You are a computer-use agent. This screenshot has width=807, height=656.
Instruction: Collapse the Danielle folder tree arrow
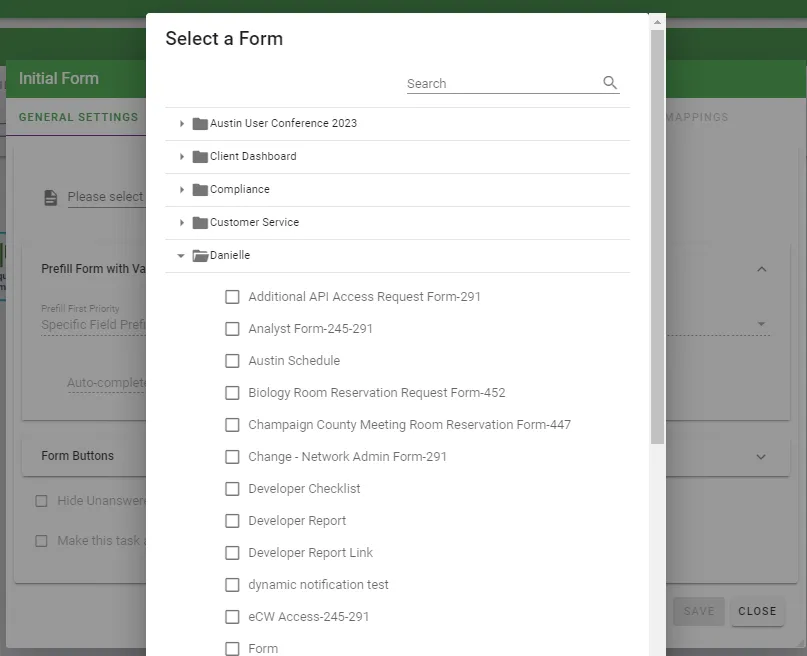tap(181, 255)
